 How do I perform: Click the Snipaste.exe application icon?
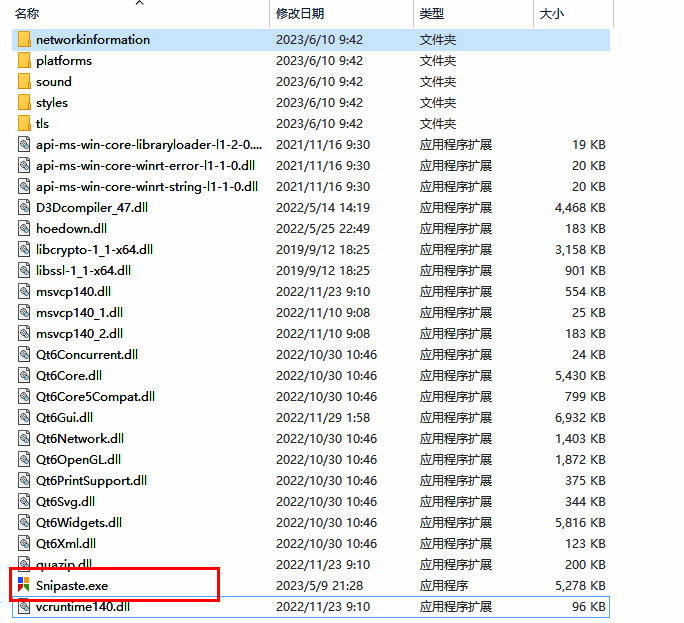[x=24, y=585]
